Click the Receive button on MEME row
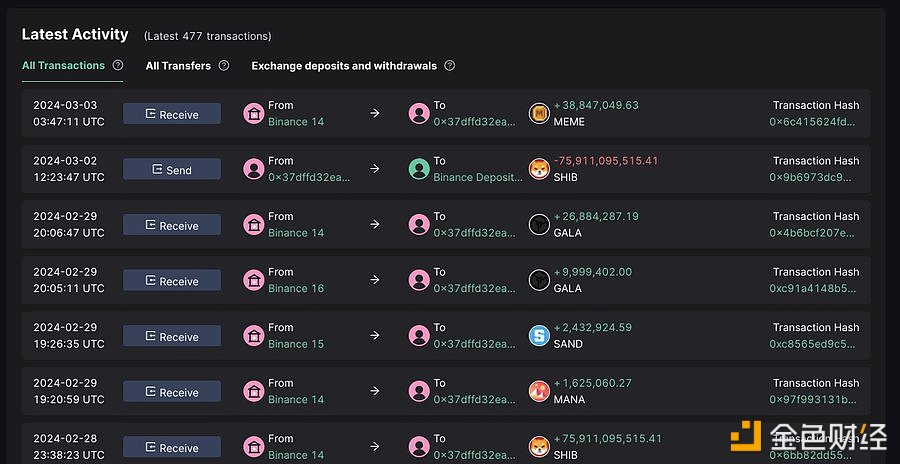This screenshot has height=464, width=900. (172, 114)
